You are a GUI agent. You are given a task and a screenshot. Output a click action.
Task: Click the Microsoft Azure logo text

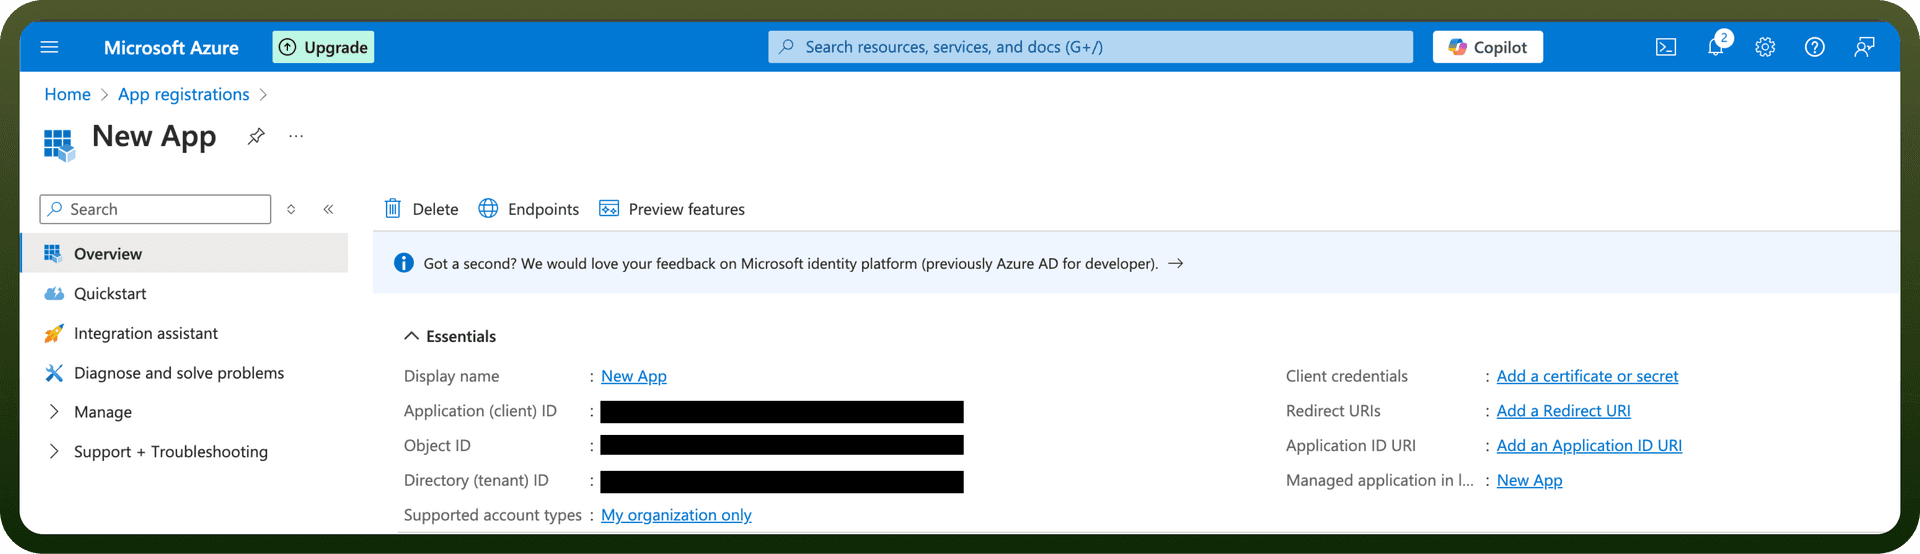click(171, 47)
